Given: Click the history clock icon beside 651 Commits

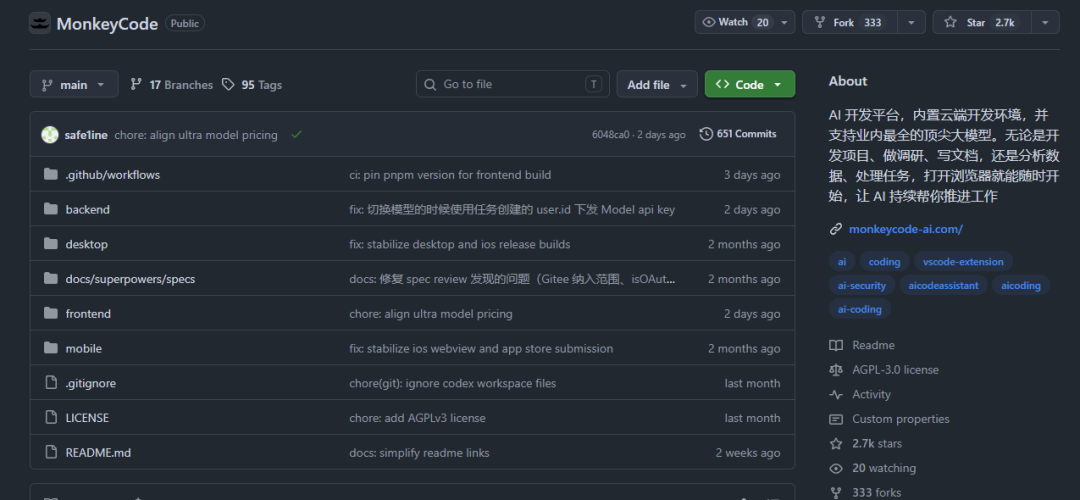Looking at the screenshot, I should pos(706,134).
